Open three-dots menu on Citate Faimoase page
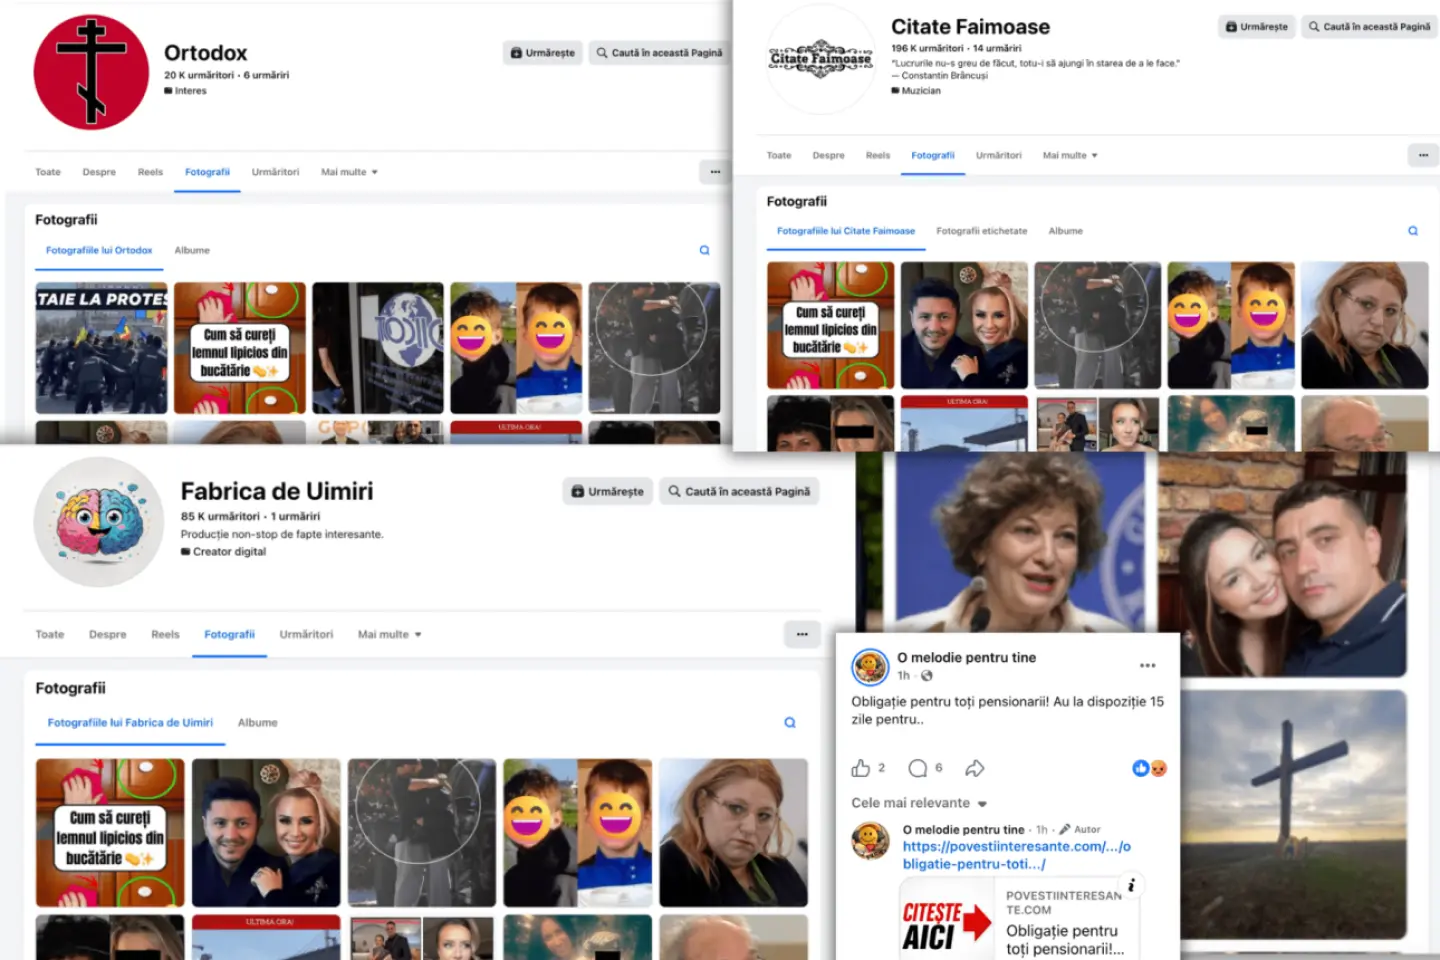Viewport: 1440px width, 960px height. [x=1423, y=155]
